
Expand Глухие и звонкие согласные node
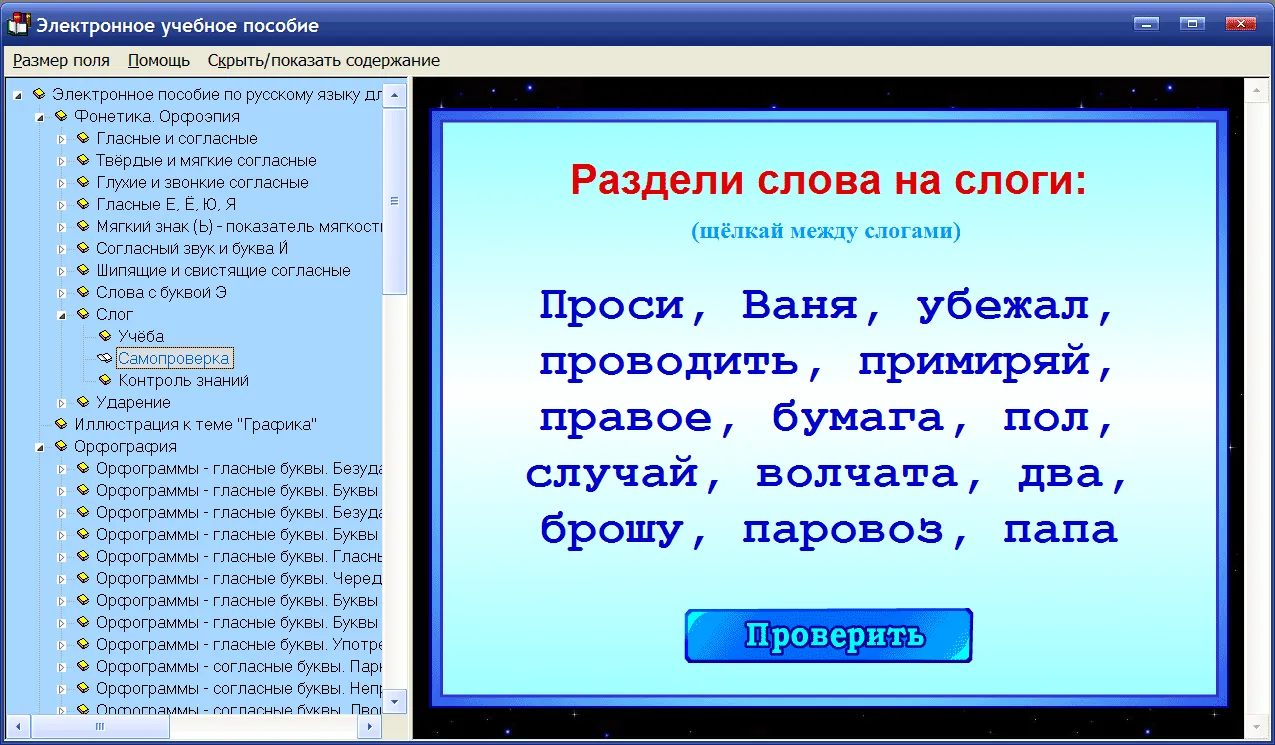(x=62, y=183)
